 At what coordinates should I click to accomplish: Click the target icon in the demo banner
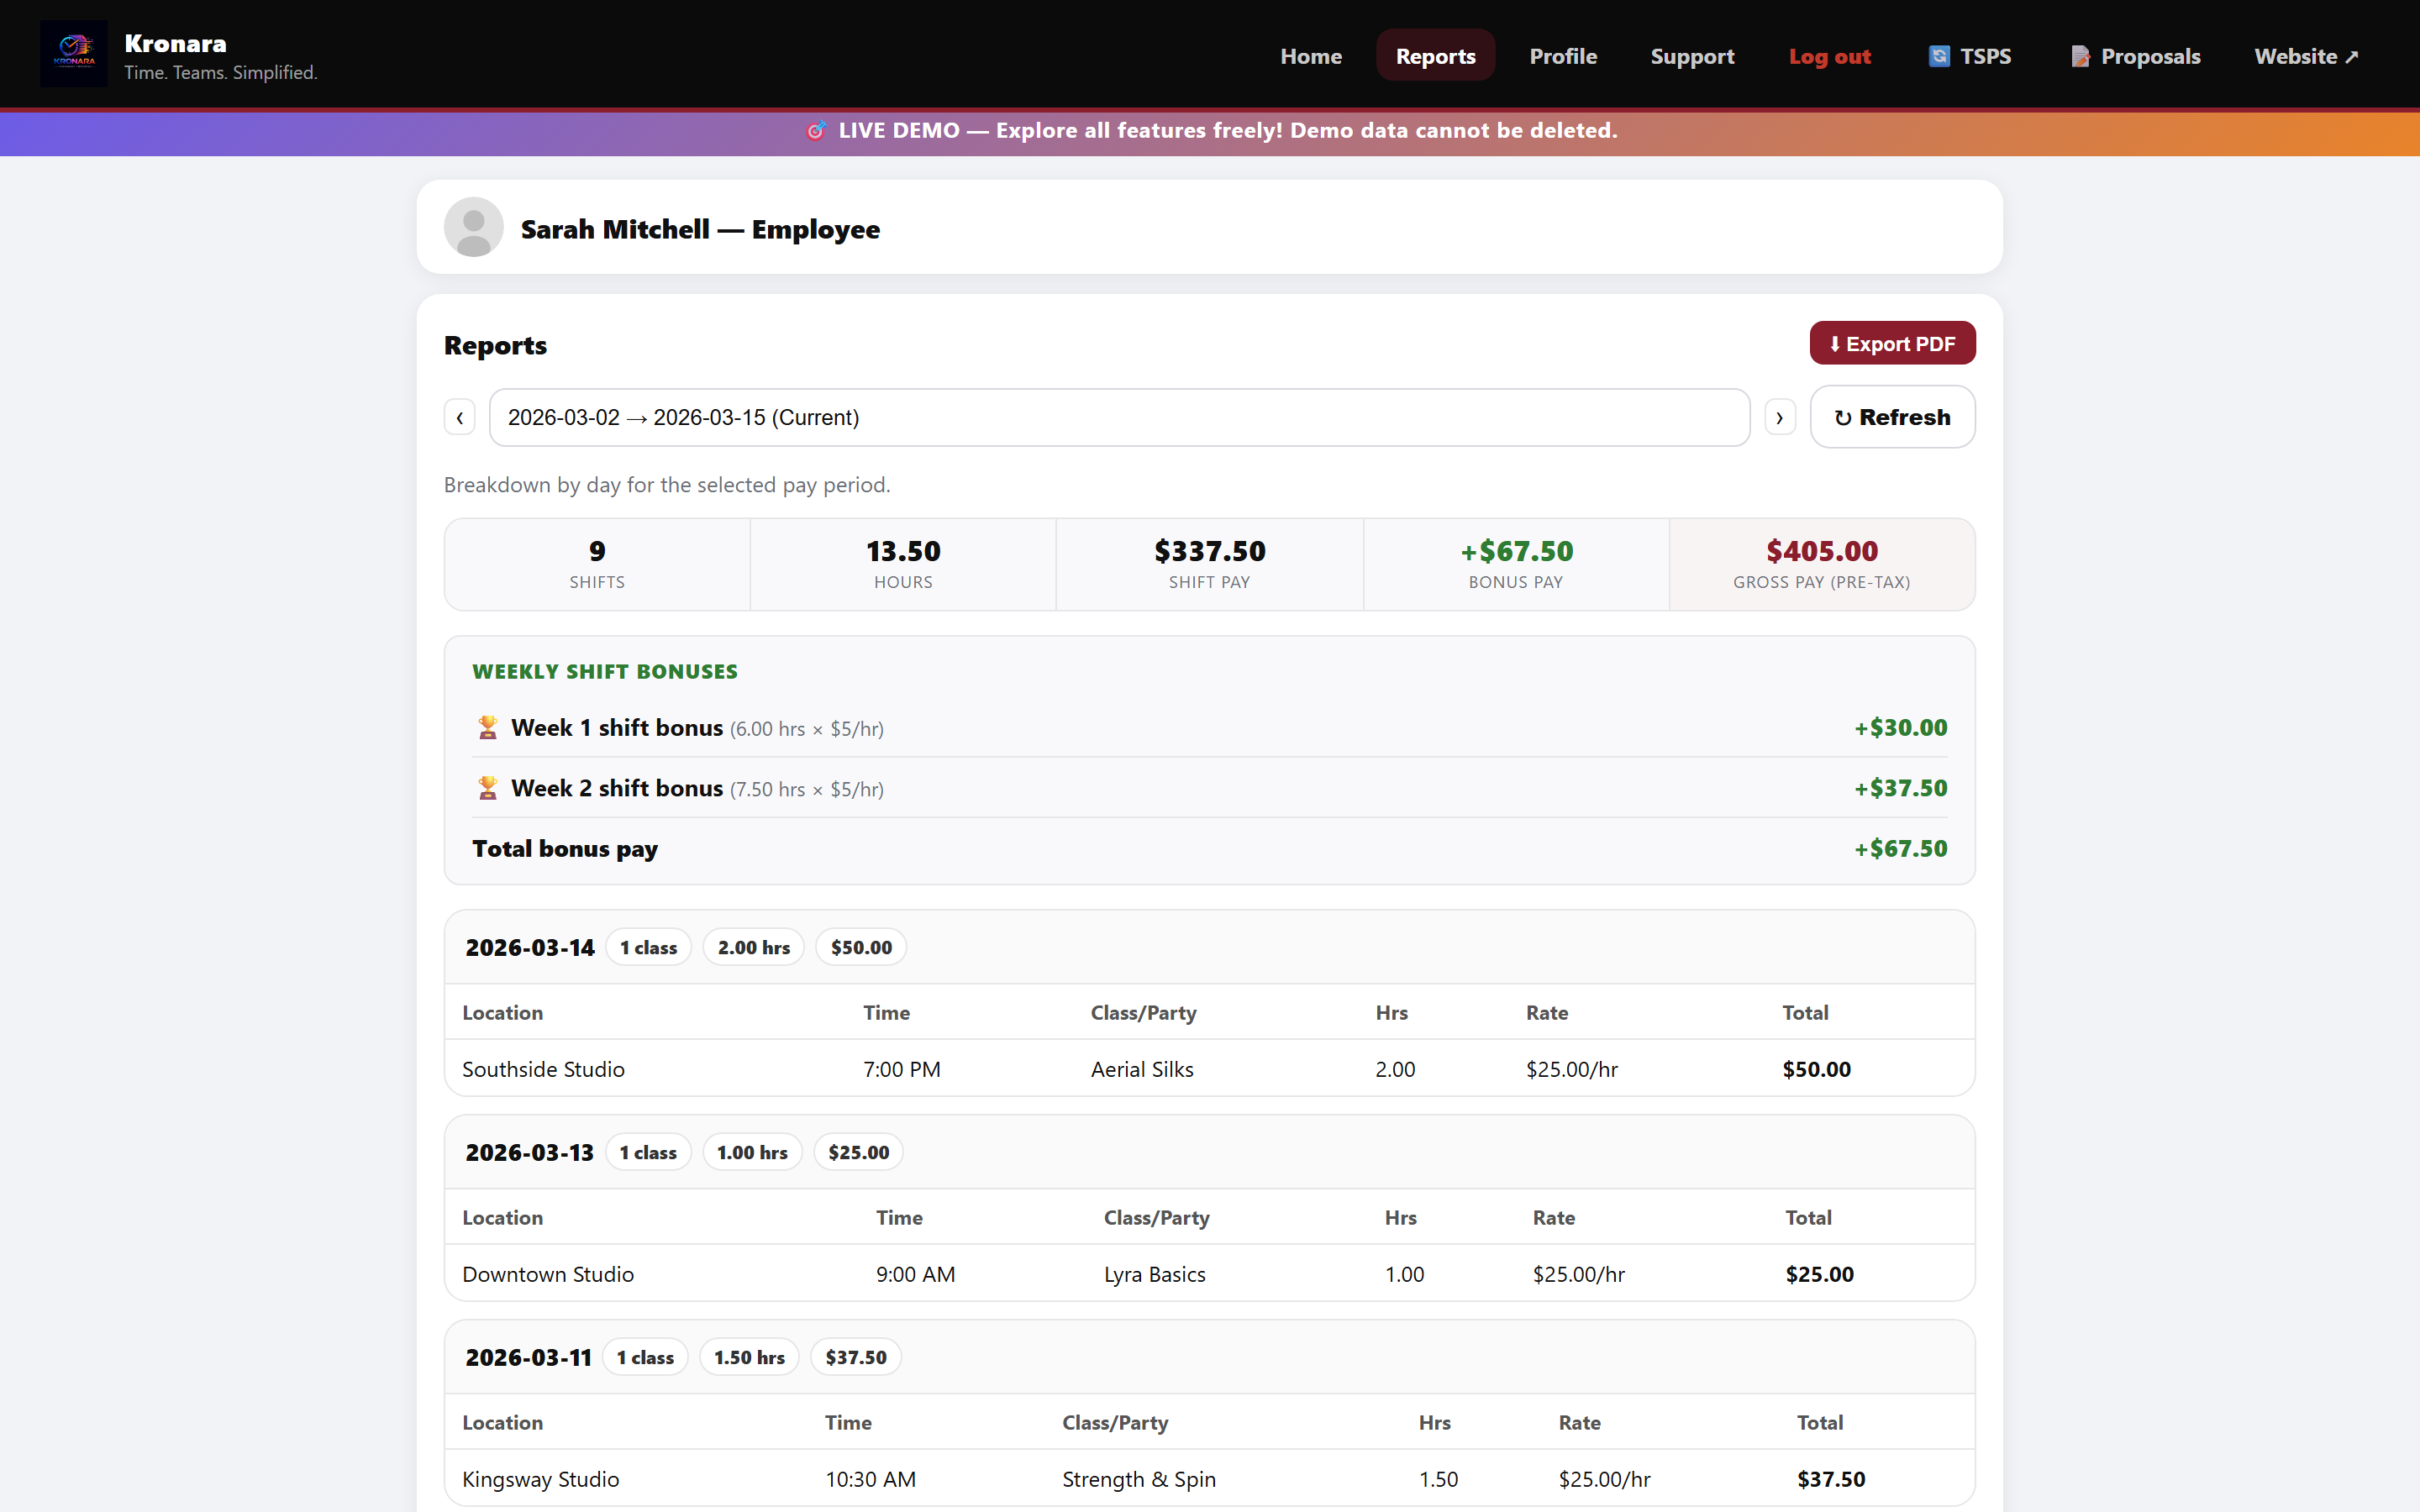click(816, 130)
